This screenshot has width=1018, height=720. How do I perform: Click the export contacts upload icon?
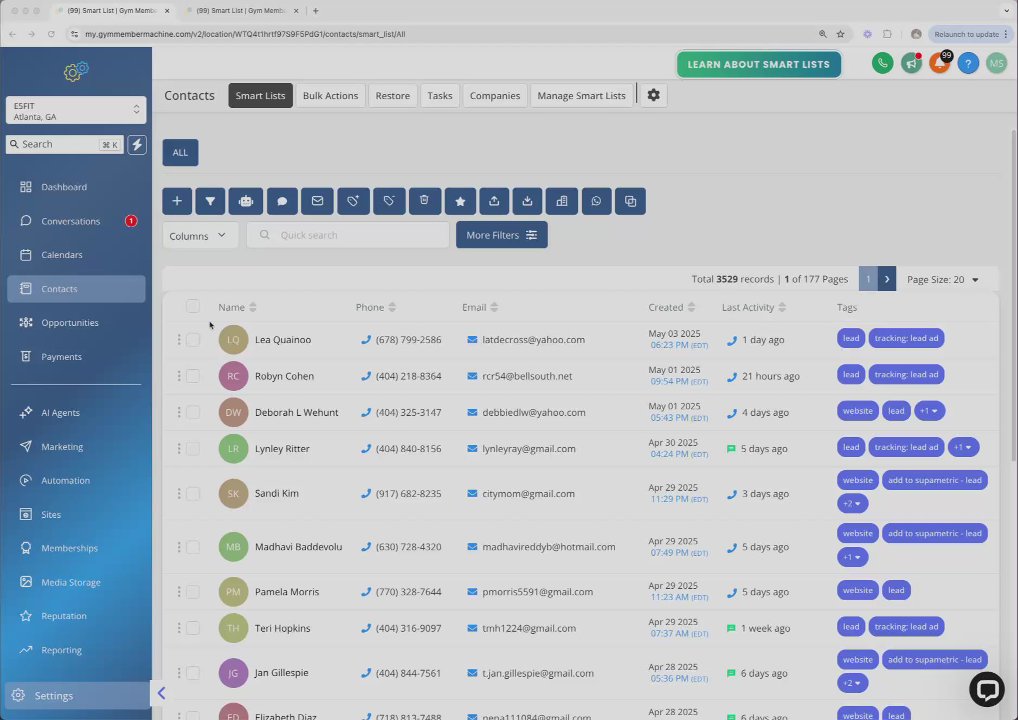pos(494,201)
